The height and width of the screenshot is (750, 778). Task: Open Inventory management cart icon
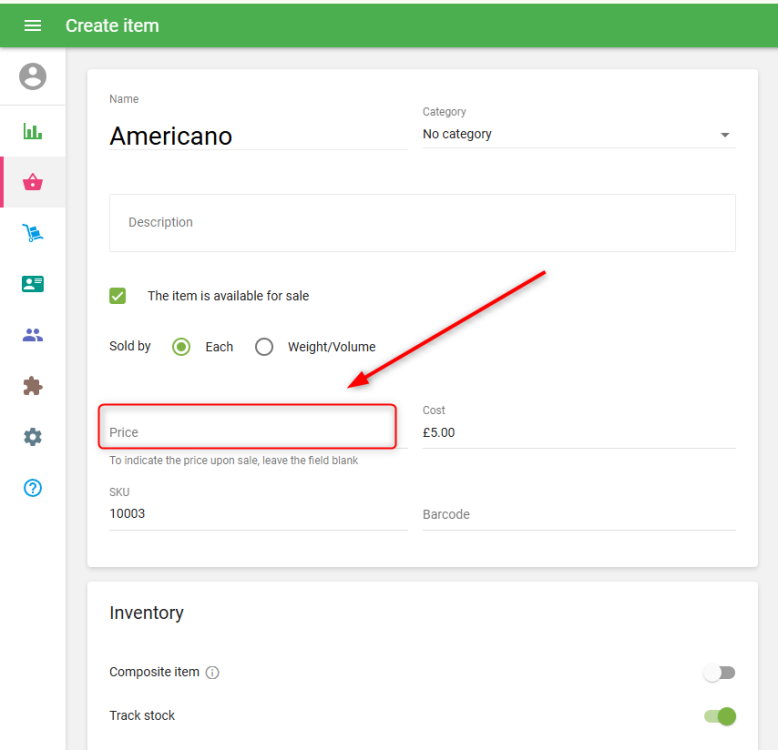[x=33, y=233]
